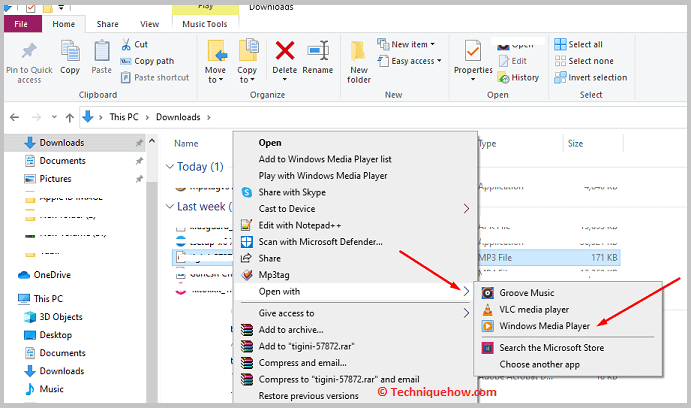
Task: Click the Open with menu entry
Action: point(355,292)
